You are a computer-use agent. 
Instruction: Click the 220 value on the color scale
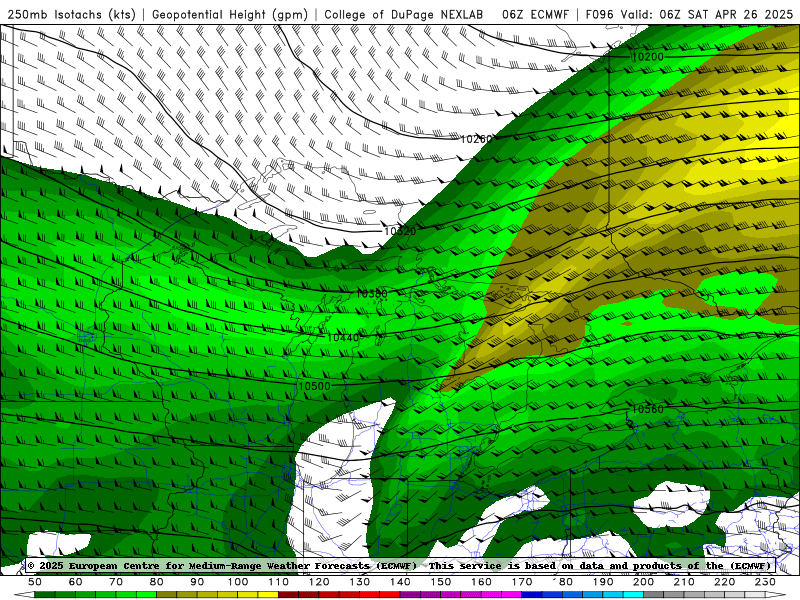coord(724,582)
